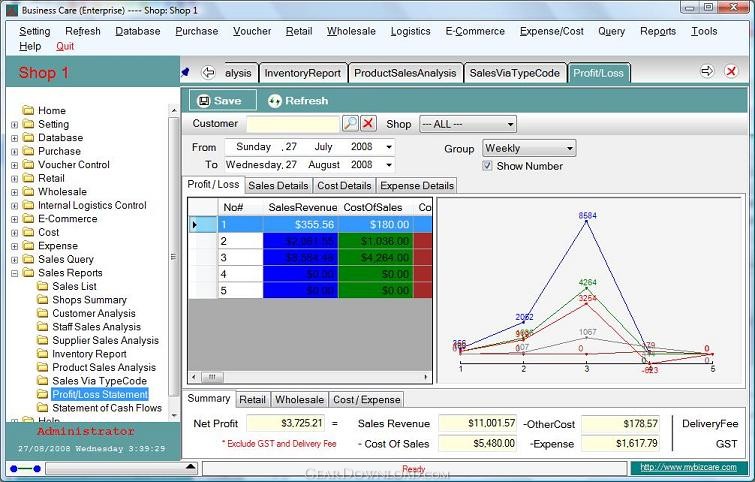Expand the Cost tree node
This screenshot has height=482, width=755.
pyautogui.click(x=14, y=233)
